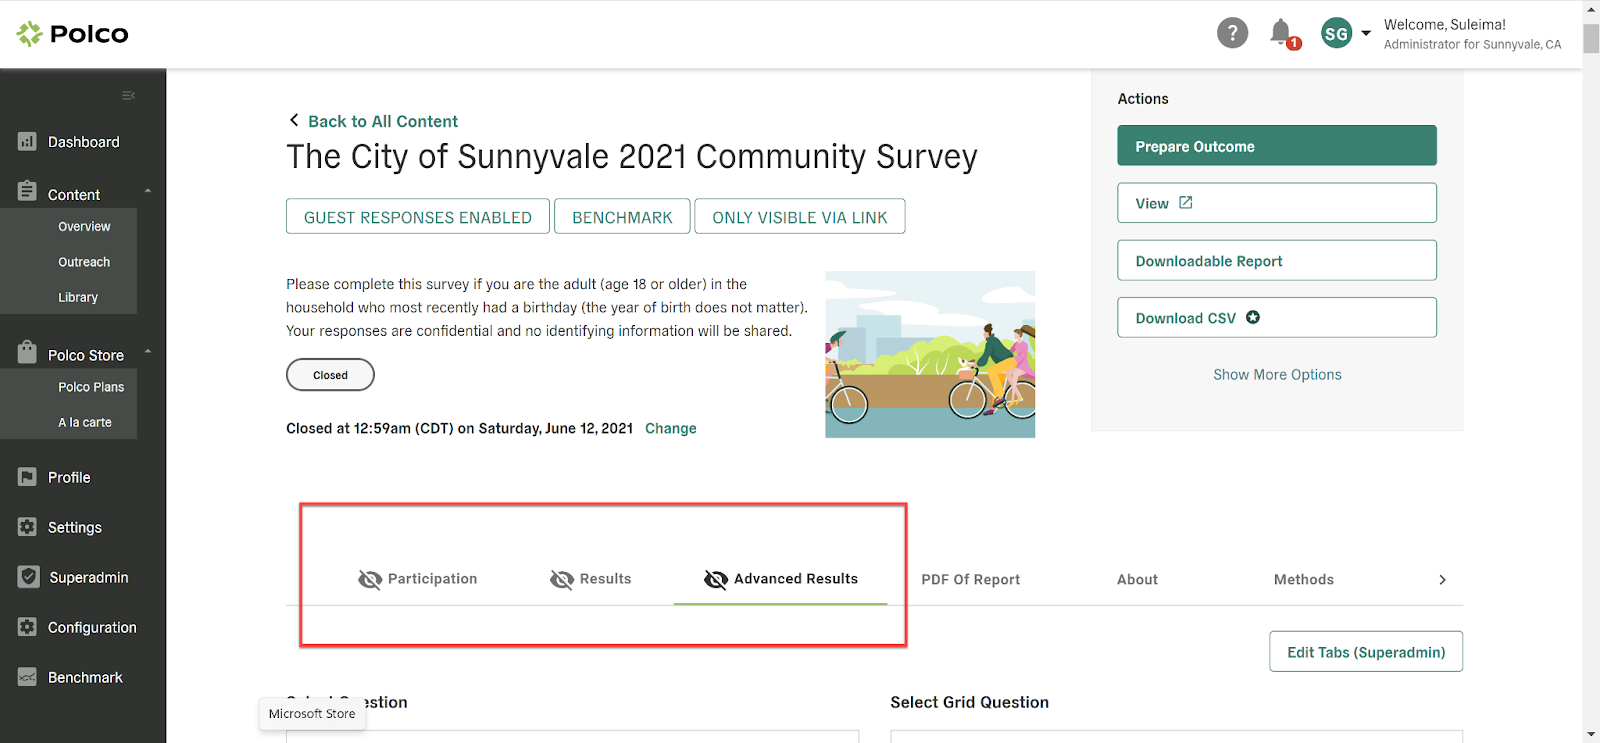The width and height of the screenshot is (1600, 743).
Task: Switch to the Methods tab
Action: pos(1304,580)
